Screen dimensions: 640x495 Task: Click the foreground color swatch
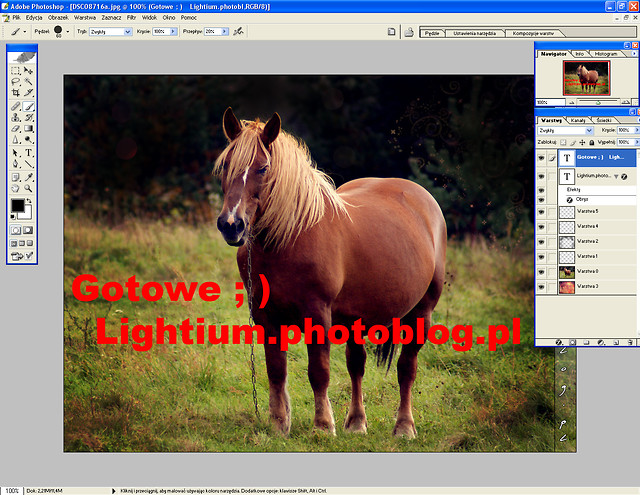click(x=18, y=205)
